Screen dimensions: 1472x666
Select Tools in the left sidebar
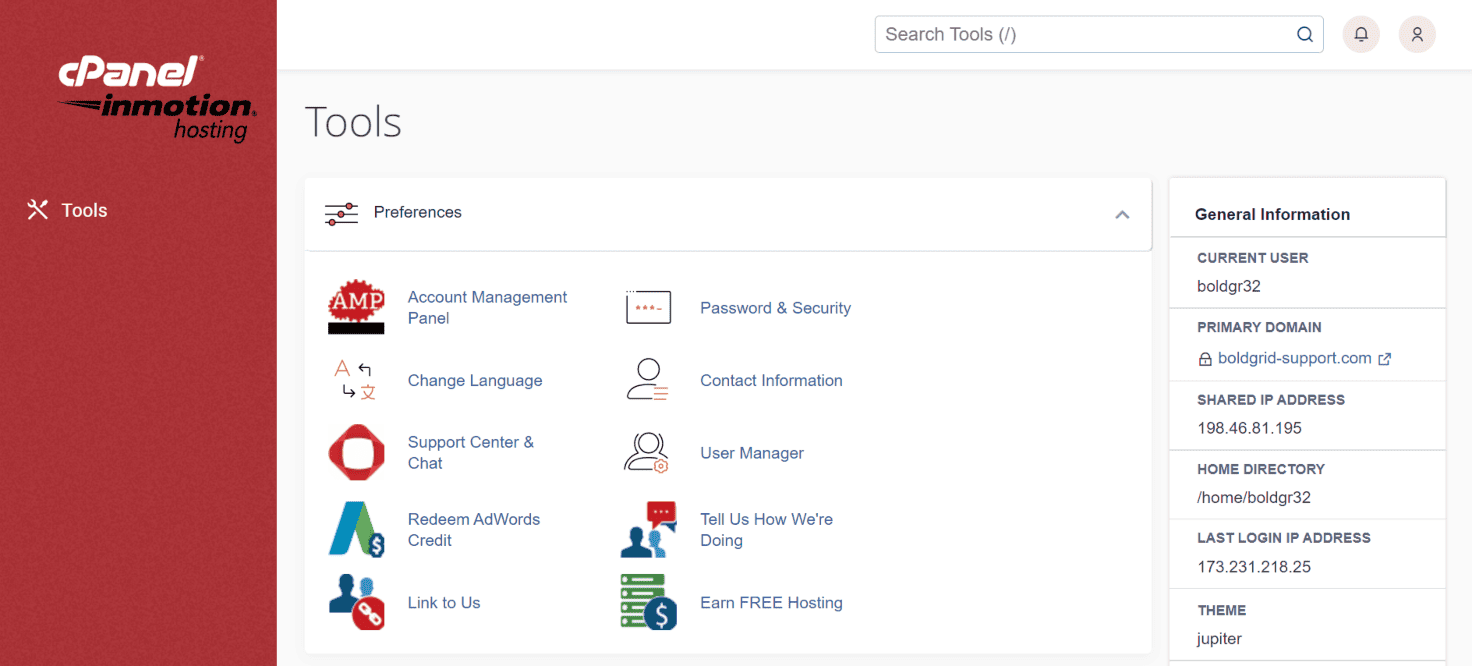click(x=84, y=210)
